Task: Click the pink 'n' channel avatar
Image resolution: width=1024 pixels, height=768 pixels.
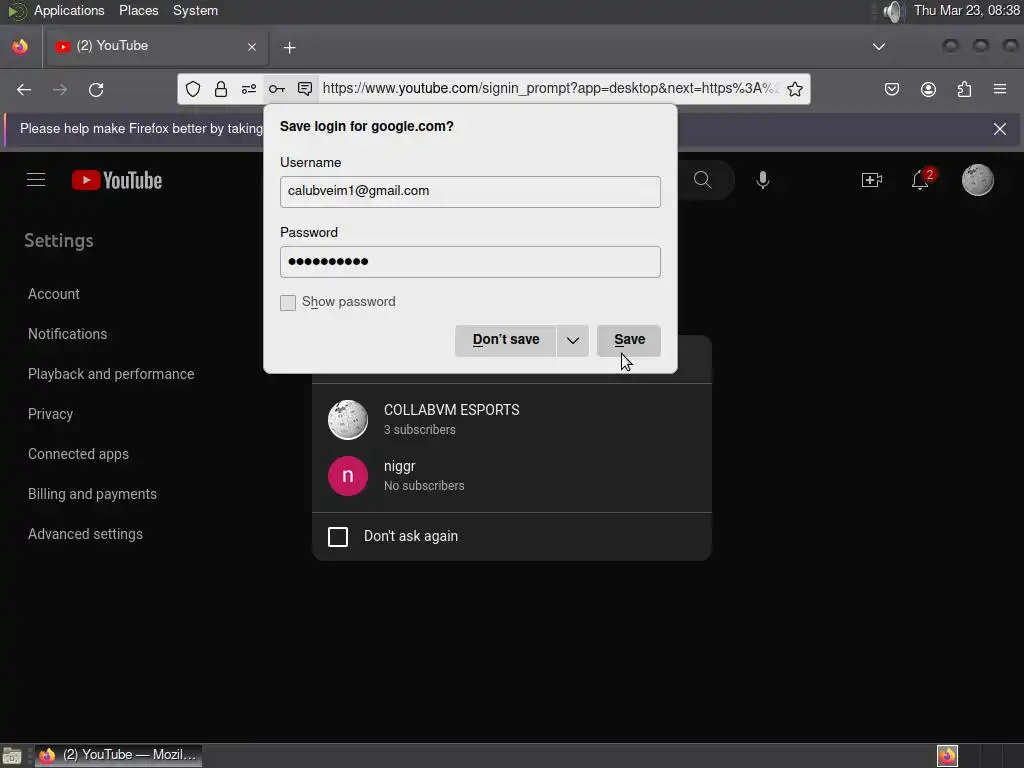Action: pyautogui.click(x=347, y=476)
